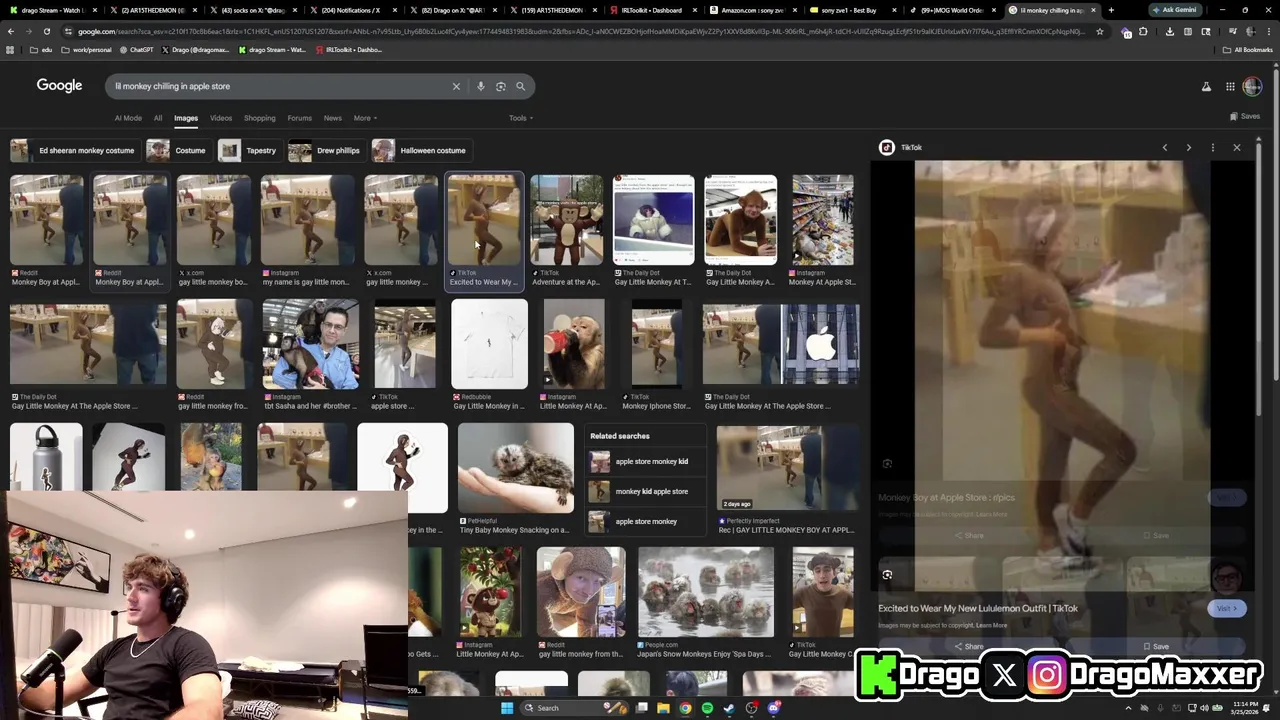The width and height of the screenshot is (1280, 720).
Task: Open Steam from the taskbar
Action: point(729,708)
